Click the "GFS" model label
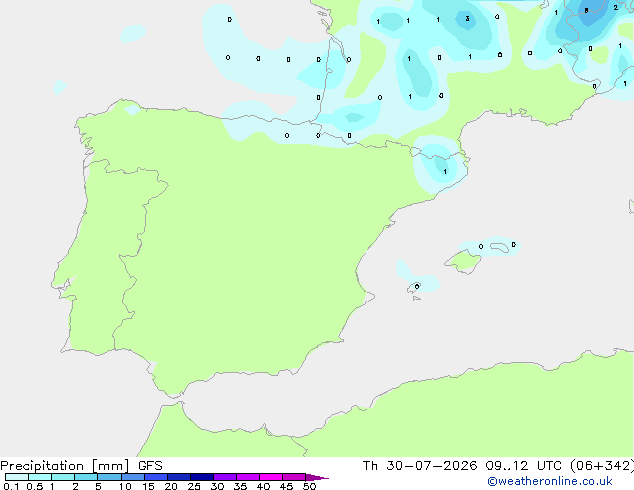Screen dimensions: 634x490 (x=150, y=466)
